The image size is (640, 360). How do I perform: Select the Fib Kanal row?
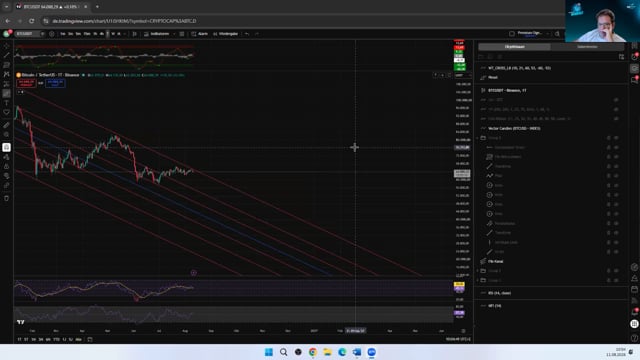pyautogui.click(x=551, y=261)
